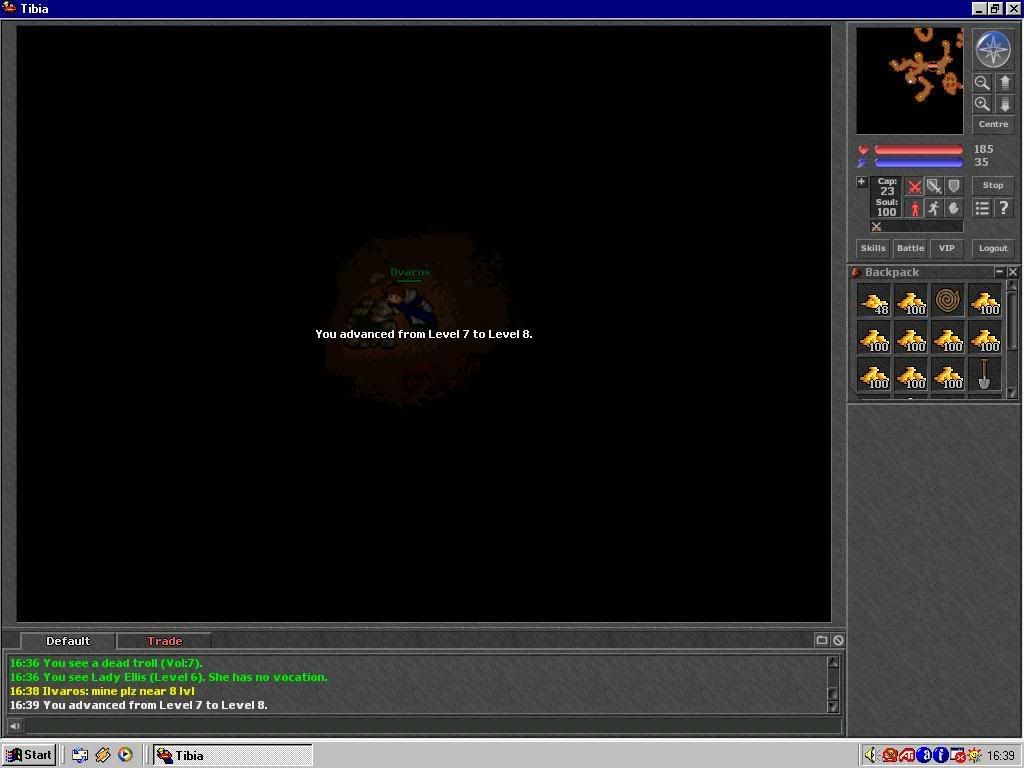Click the chat line 'Ilvaros: mine plz near 8 lvl'
Screen dimensions: 1024x768
point(102,691)
